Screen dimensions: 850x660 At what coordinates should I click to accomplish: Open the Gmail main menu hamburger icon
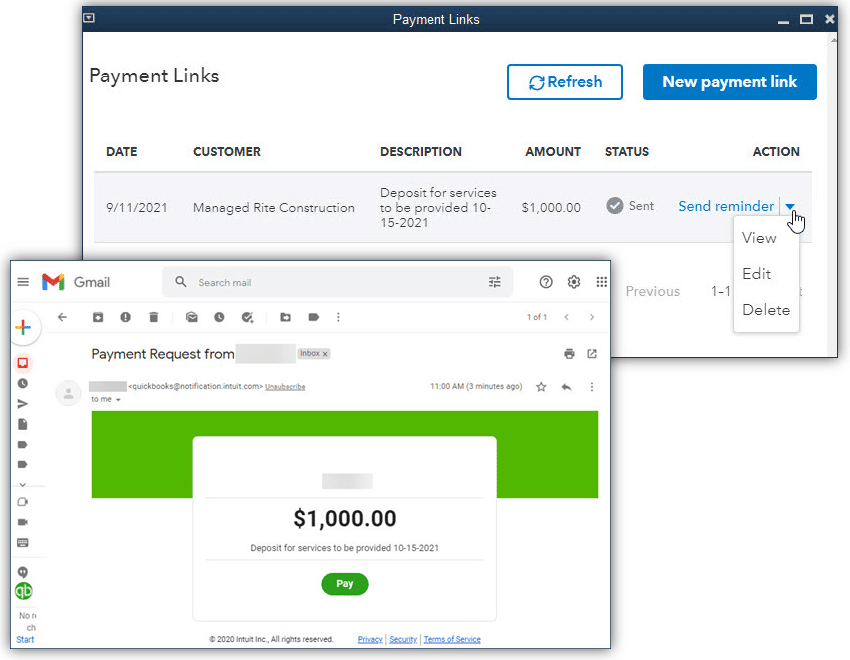click(x=23, y=282)
